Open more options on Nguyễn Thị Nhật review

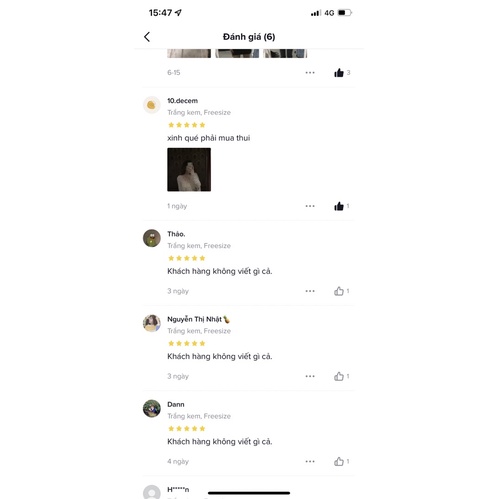[x=310, y=376]
